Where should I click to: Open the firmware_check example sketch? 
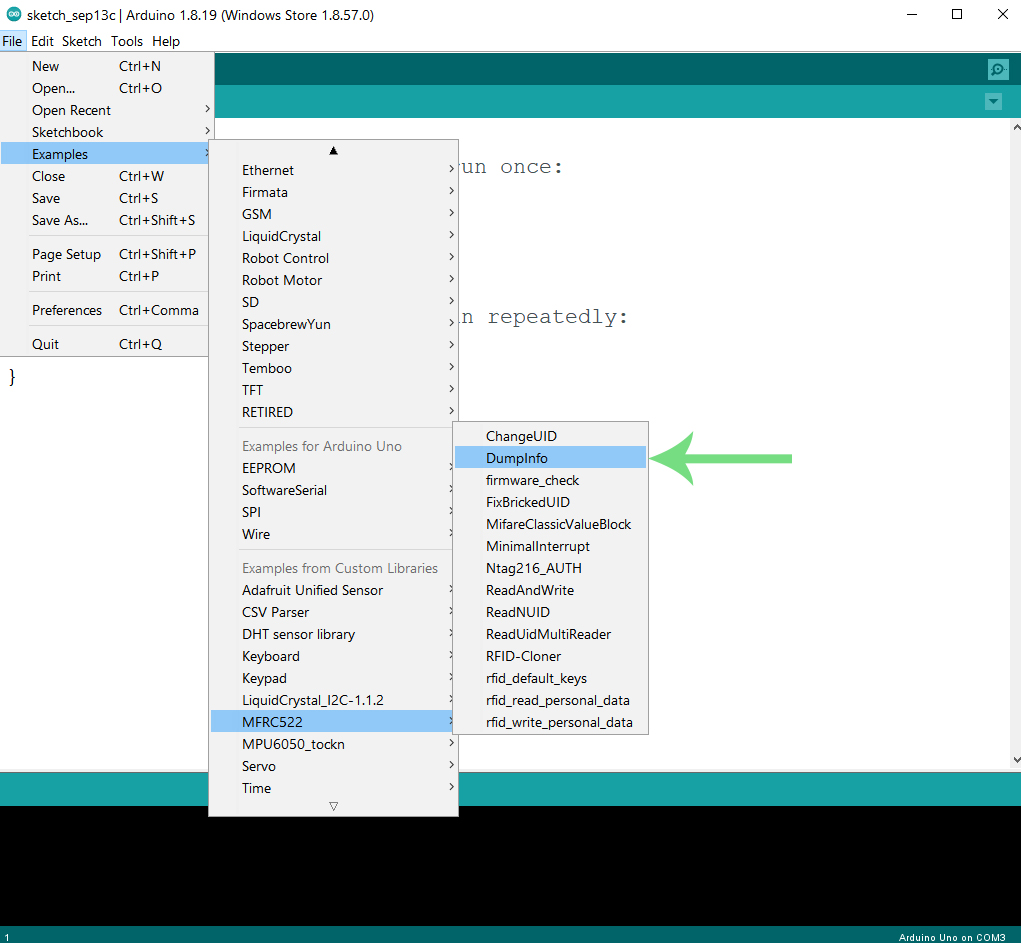point(550,481)
